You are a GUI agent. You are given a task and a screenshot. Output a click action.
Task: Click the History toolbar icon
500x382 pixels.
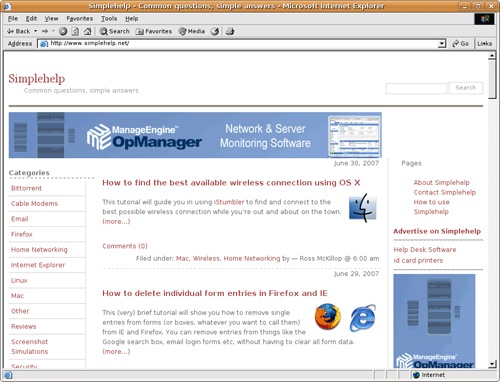point(215,31)
